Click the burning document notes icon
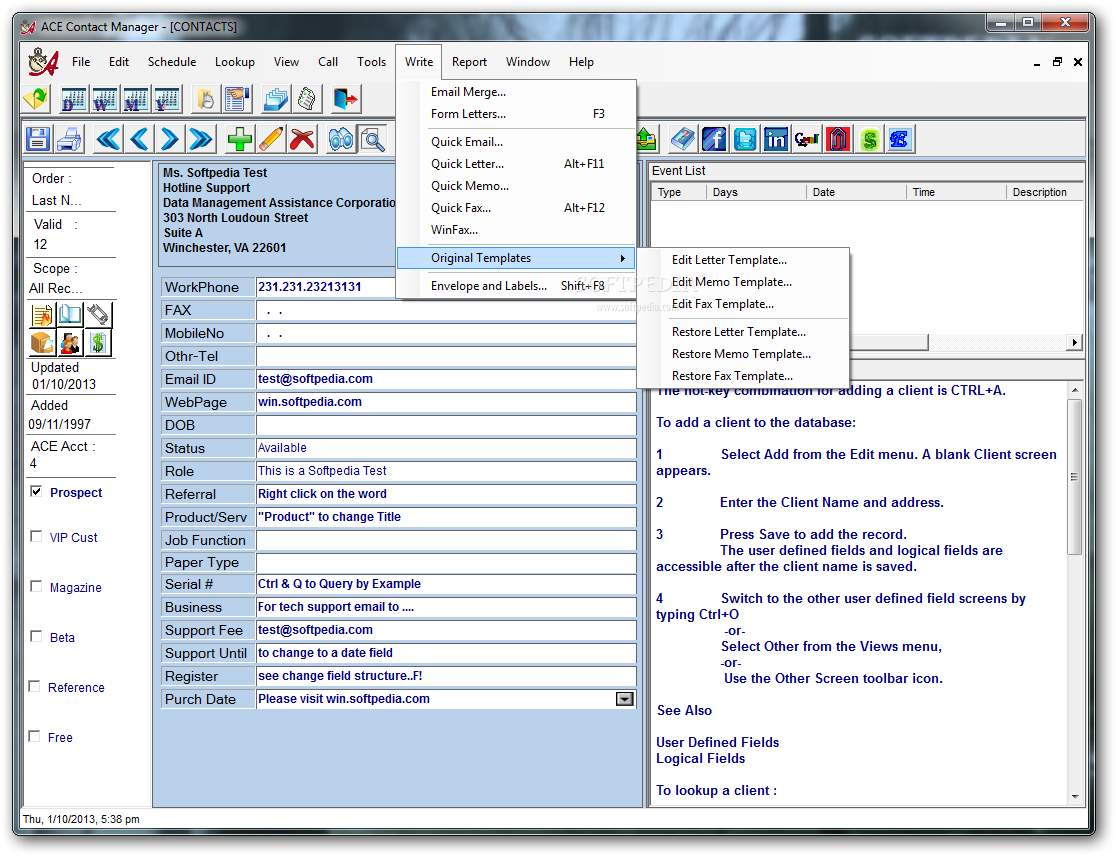1116x856 pixels. (42, 315)
